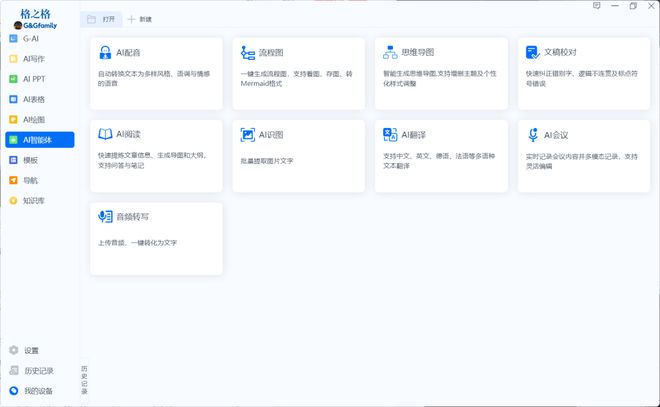660x407 pixels.
Task: Open the AI配音 voice-over tool icon
Action: tap(105, 52)
